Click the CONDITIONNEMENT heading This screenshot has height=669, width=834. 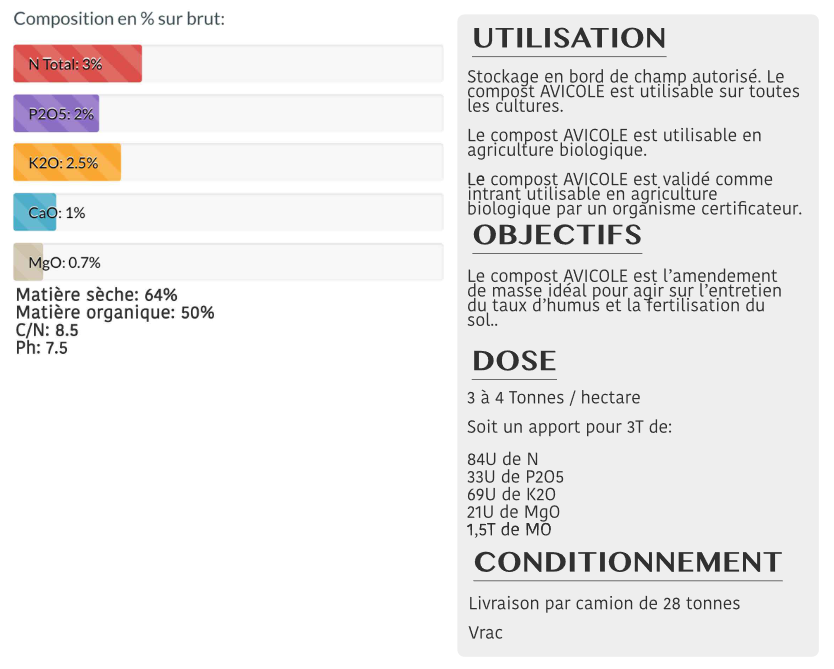627,562
